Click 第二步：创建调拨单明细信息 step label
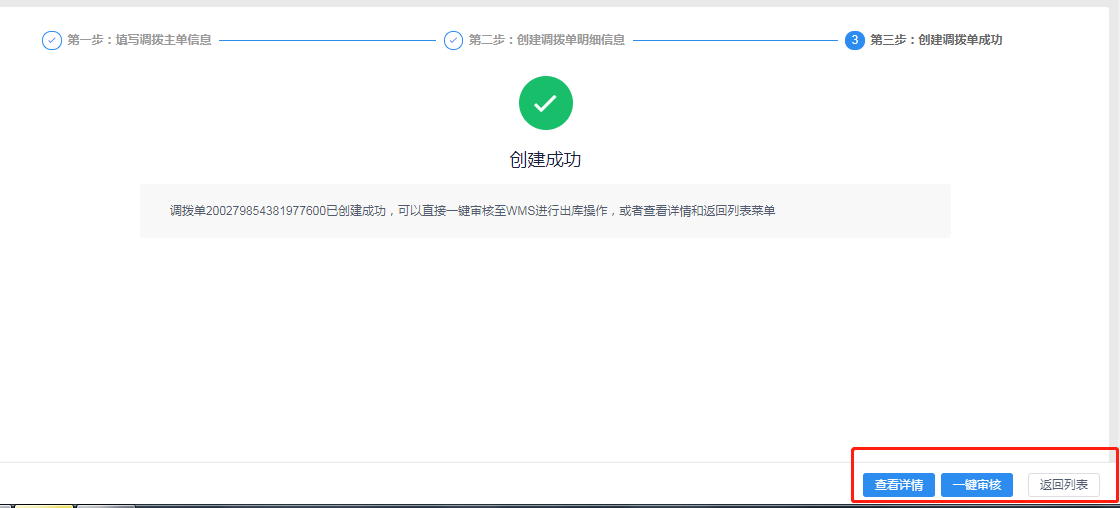The image size is (1120, 508). click(547, 40)
